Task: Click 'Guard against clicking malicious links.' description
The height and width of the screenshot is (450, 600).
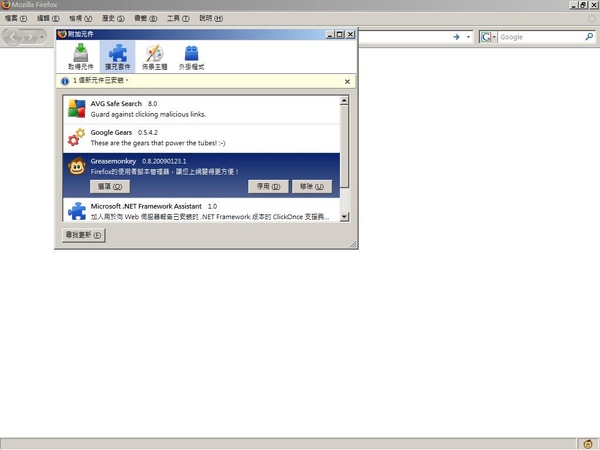Action: coord(148,114)
